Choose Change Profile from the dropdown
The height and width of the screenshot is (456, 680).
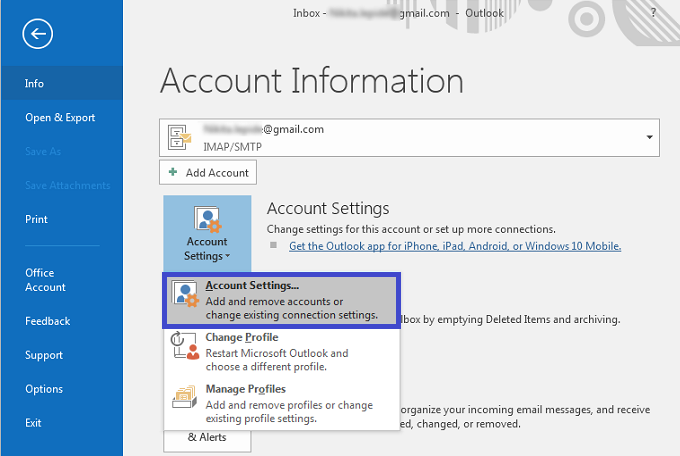pos(281,352)
